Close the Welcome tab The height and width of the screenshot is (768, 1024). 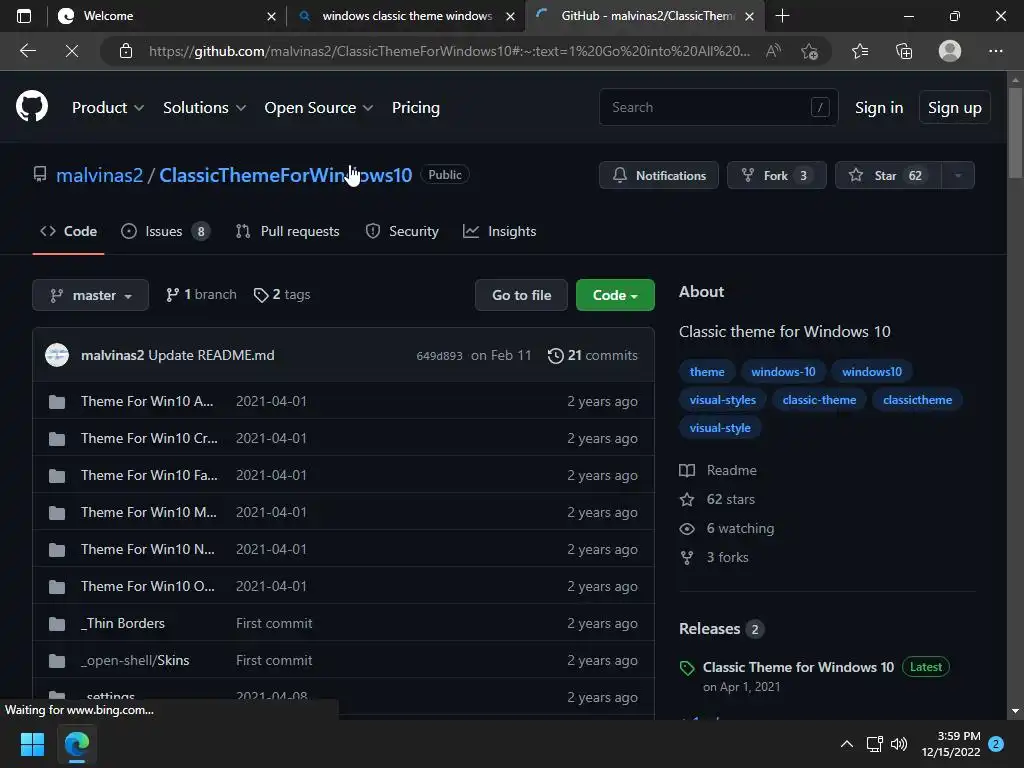(272, 16)
